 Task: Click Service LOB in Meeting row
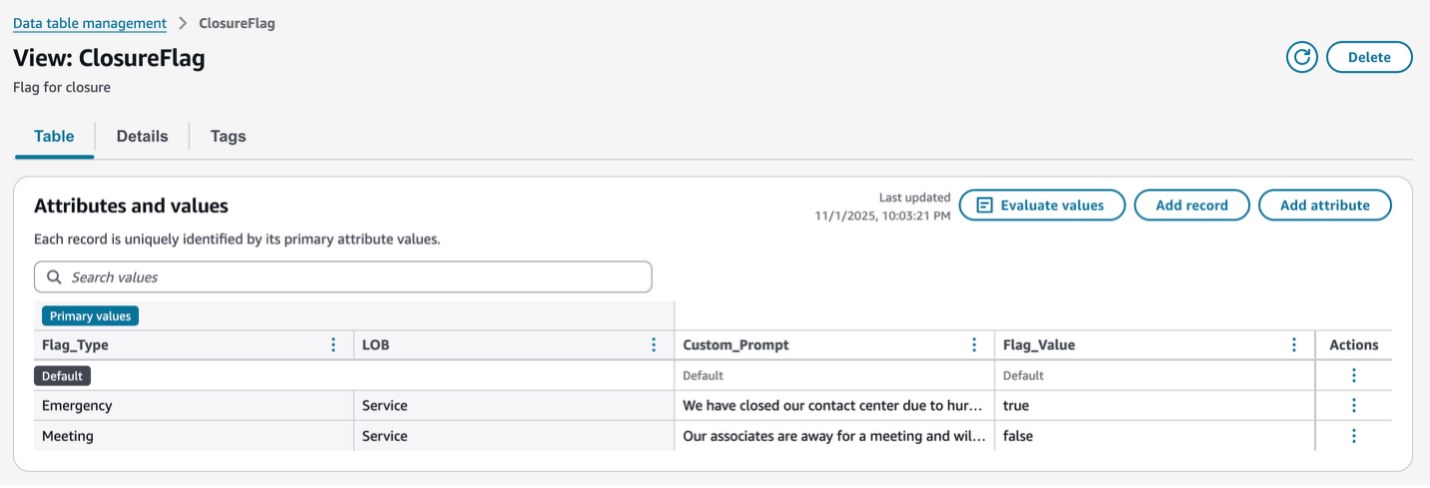[514, 436]
